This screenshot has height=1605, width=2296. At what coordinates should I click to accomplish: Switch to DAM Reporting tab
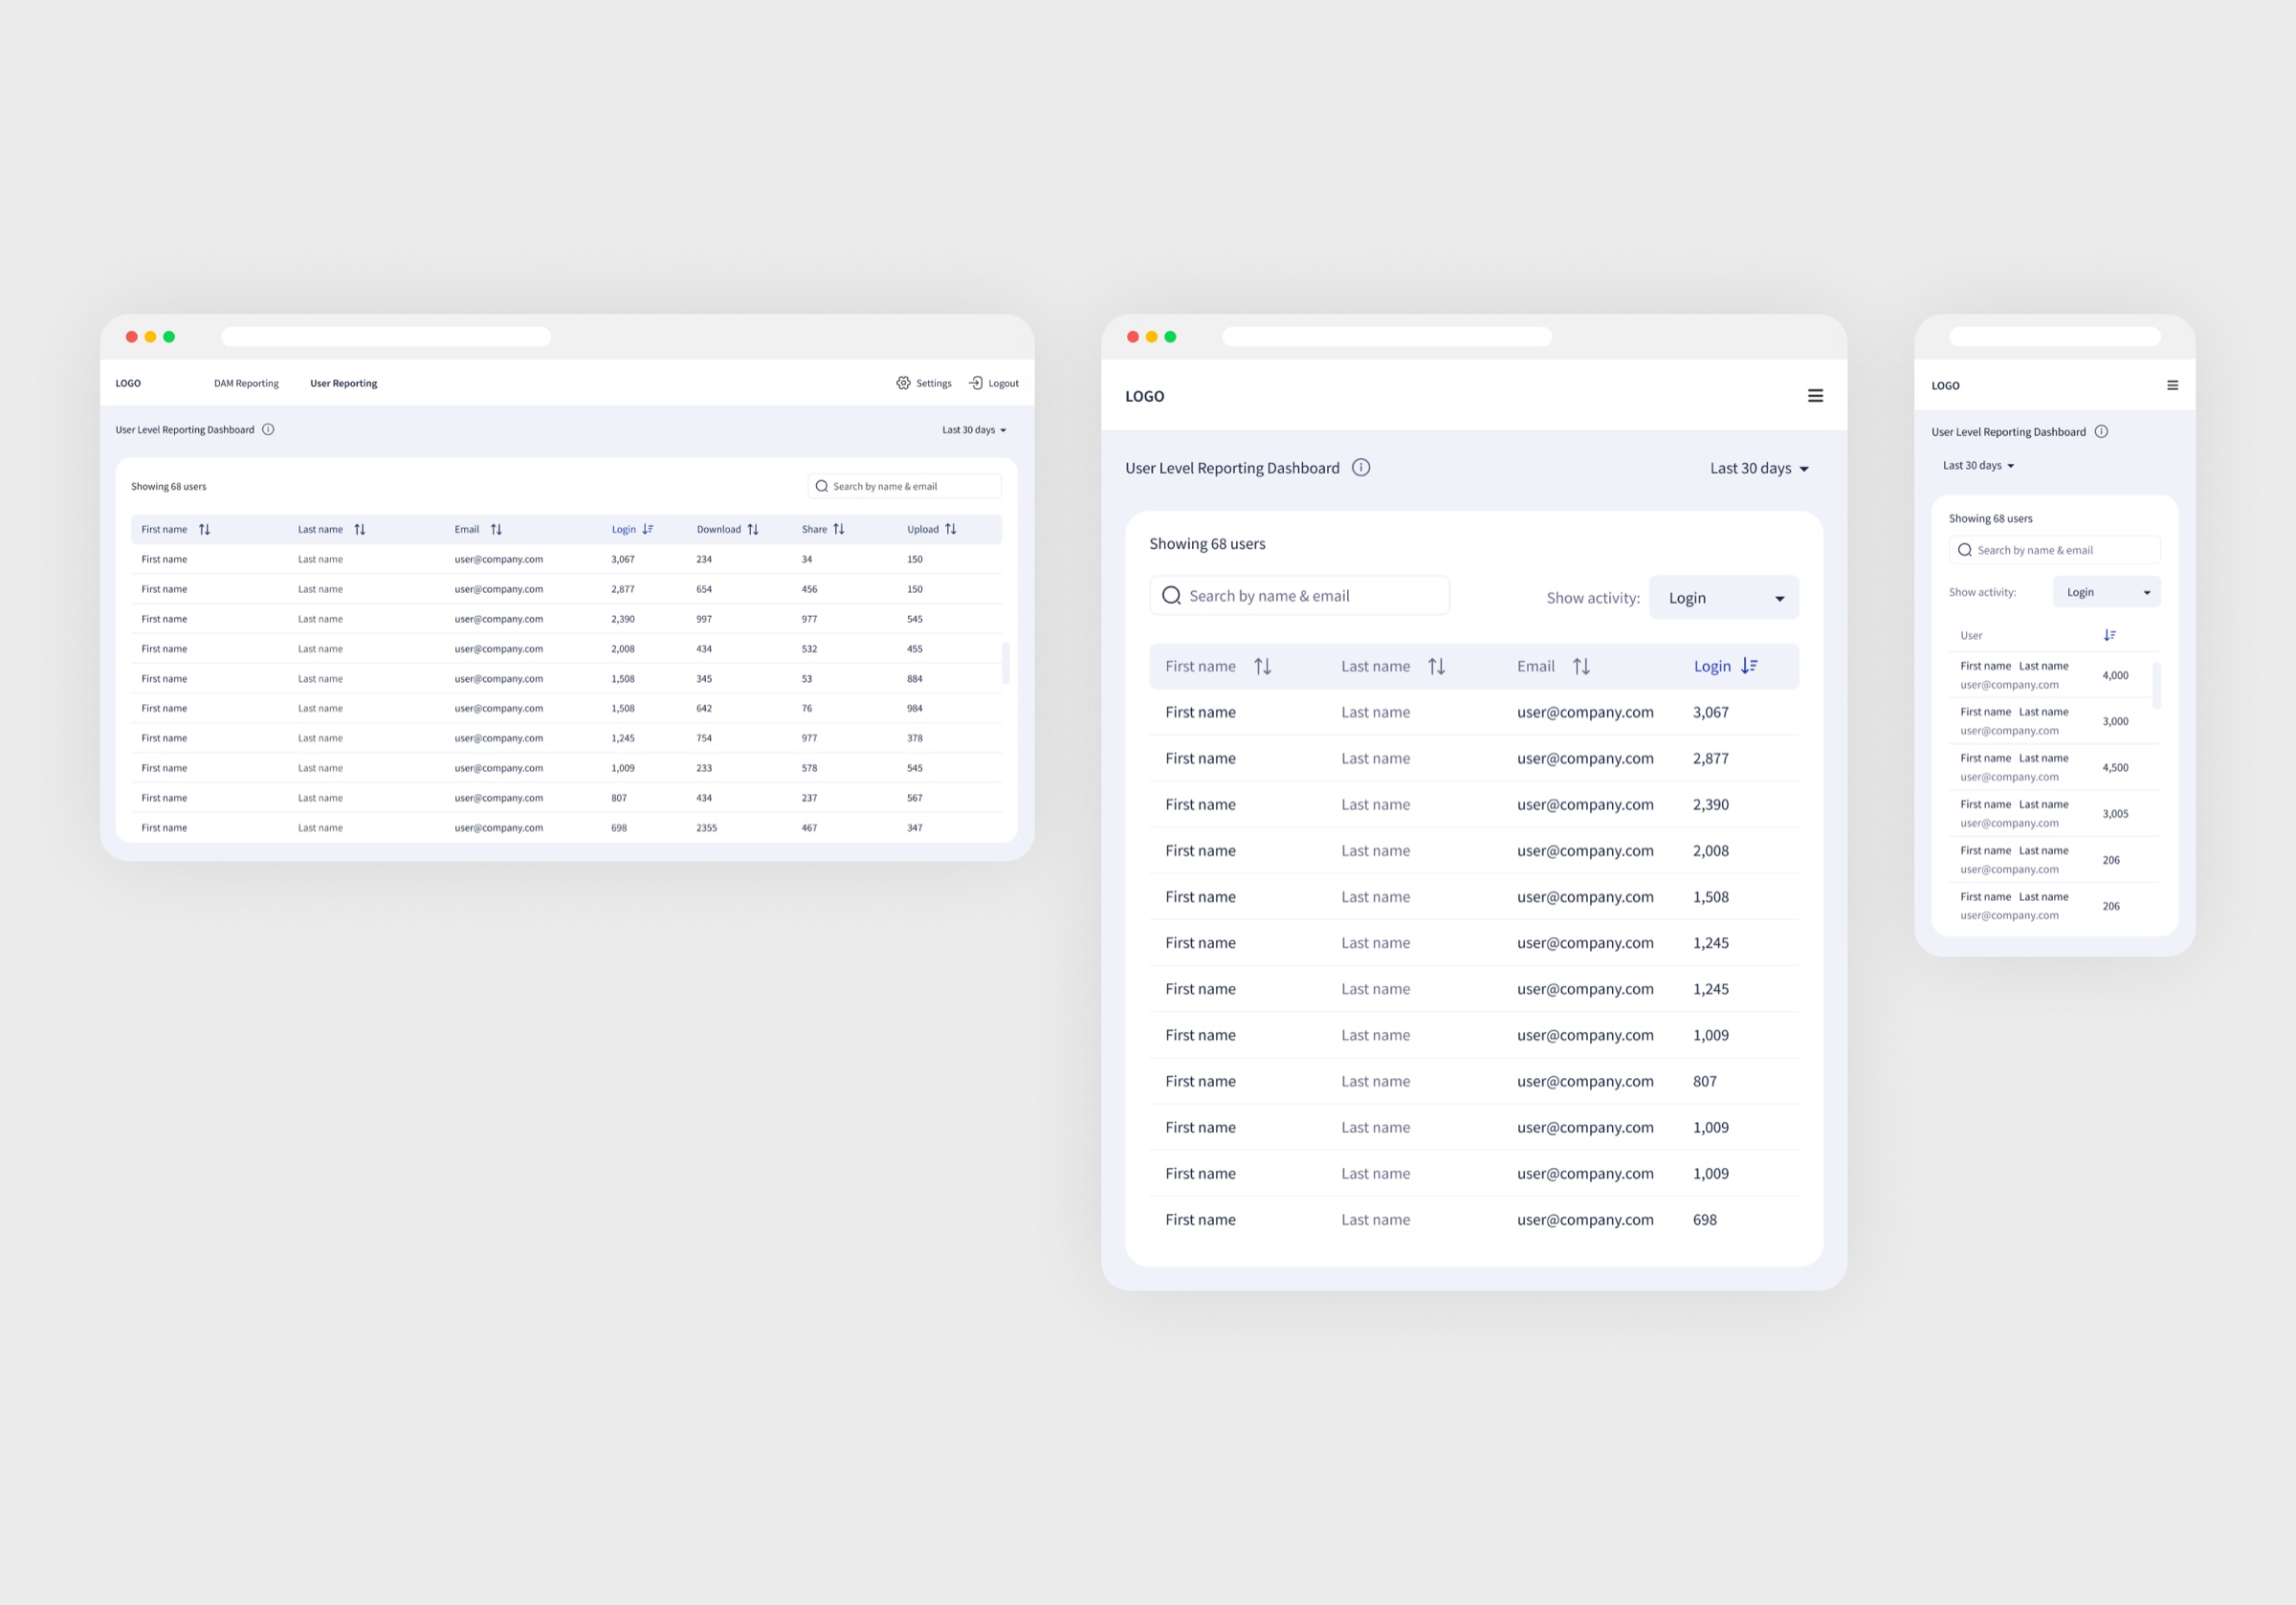coord(246,383)
